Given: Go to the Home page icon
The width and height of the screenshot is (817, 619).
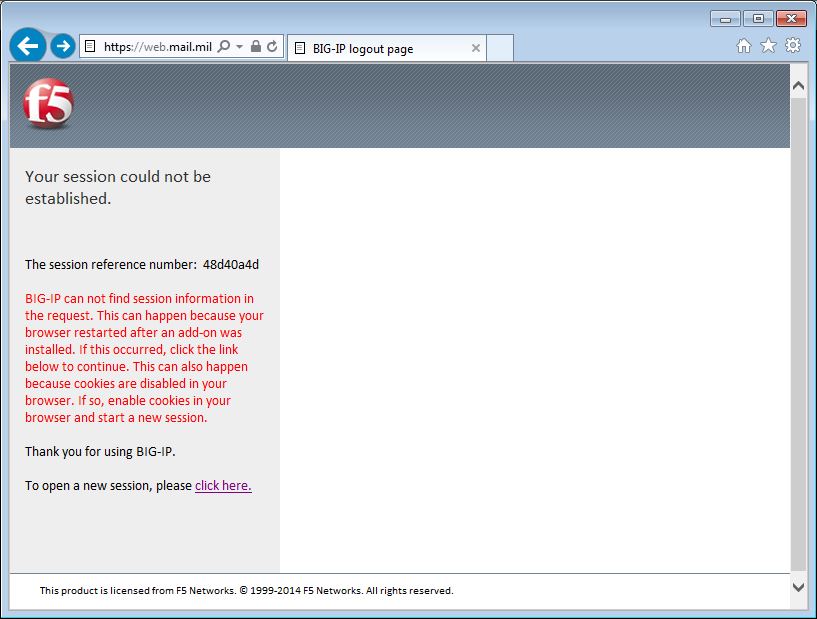Looking at the screenshot, I should [x=744, y=46].
